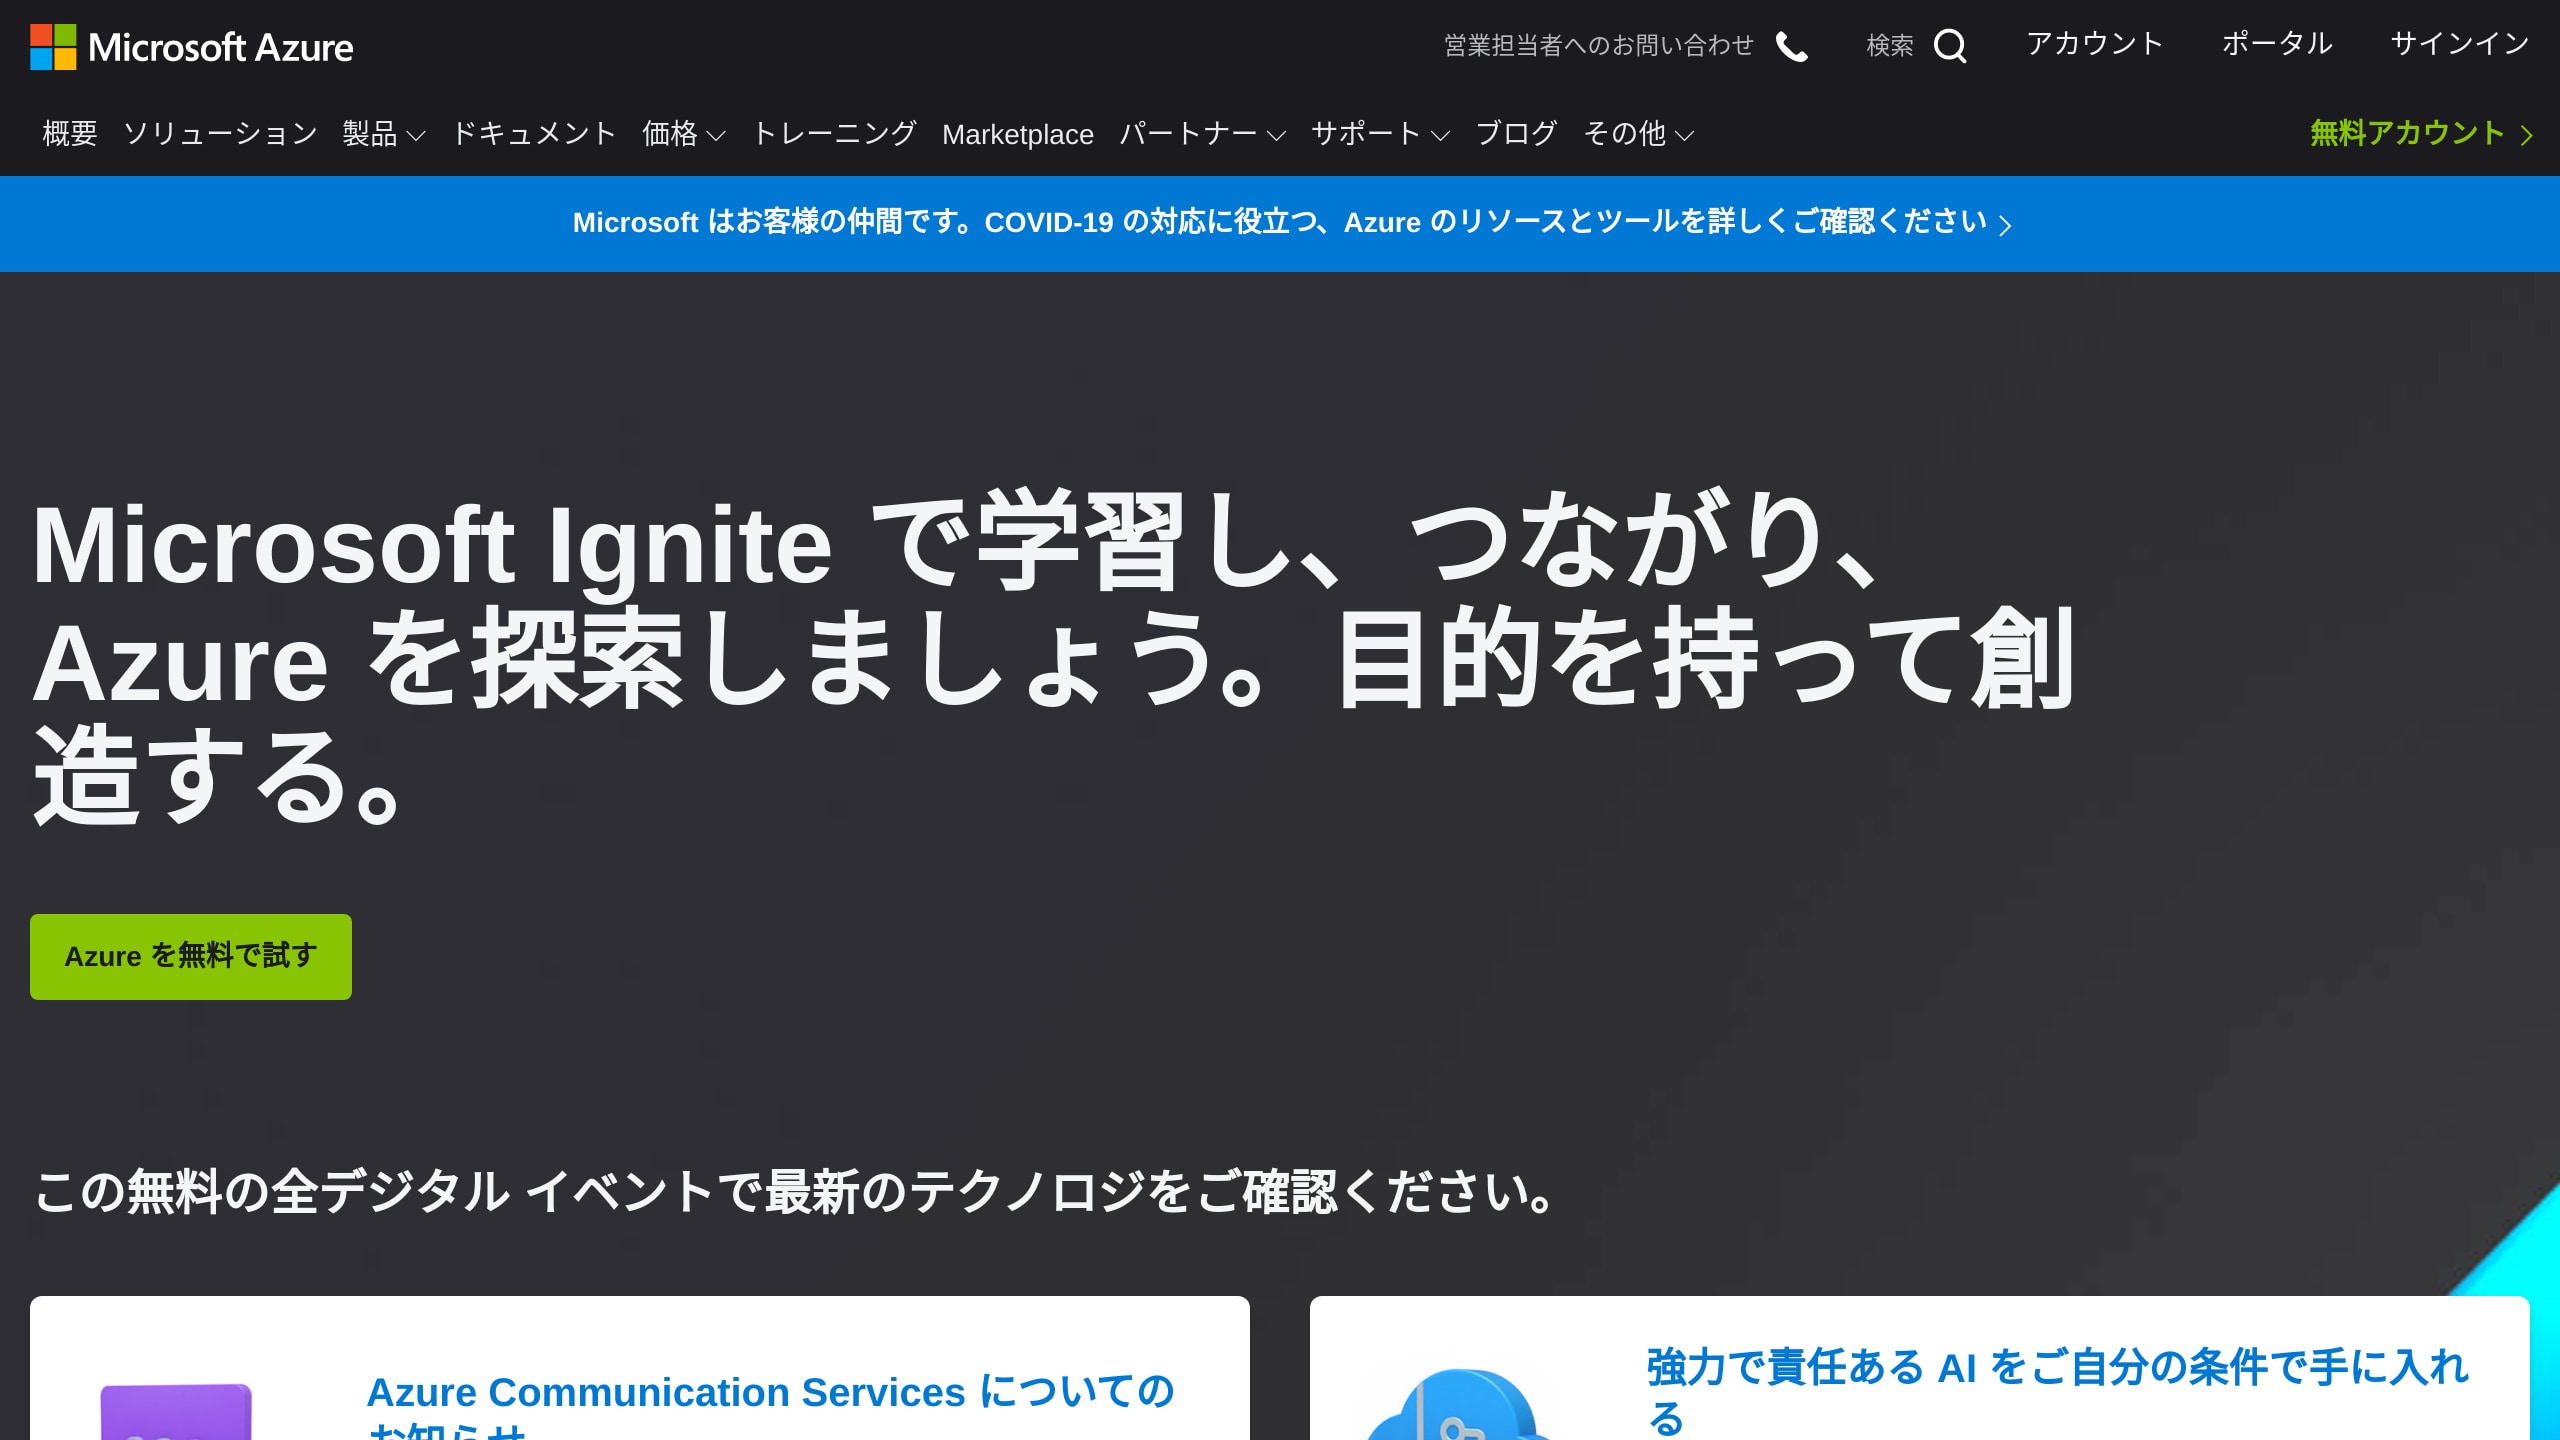2560x1440 pixels.
Task: Open Azure Communication Services についての card title
Action: point(770,1406)
